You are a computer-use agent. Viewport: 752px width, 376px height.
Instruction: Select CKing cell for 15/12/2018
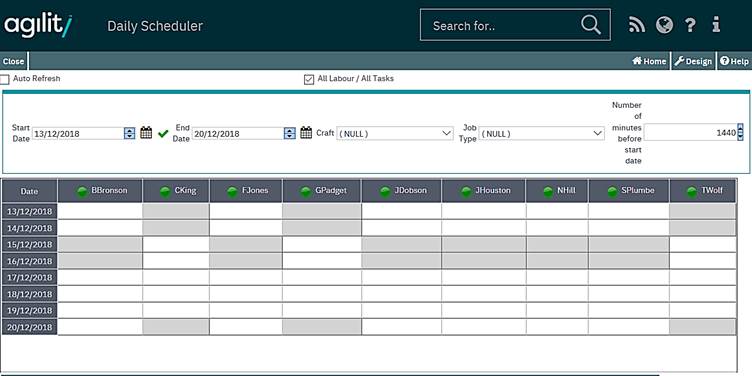[x=176, y=245]
